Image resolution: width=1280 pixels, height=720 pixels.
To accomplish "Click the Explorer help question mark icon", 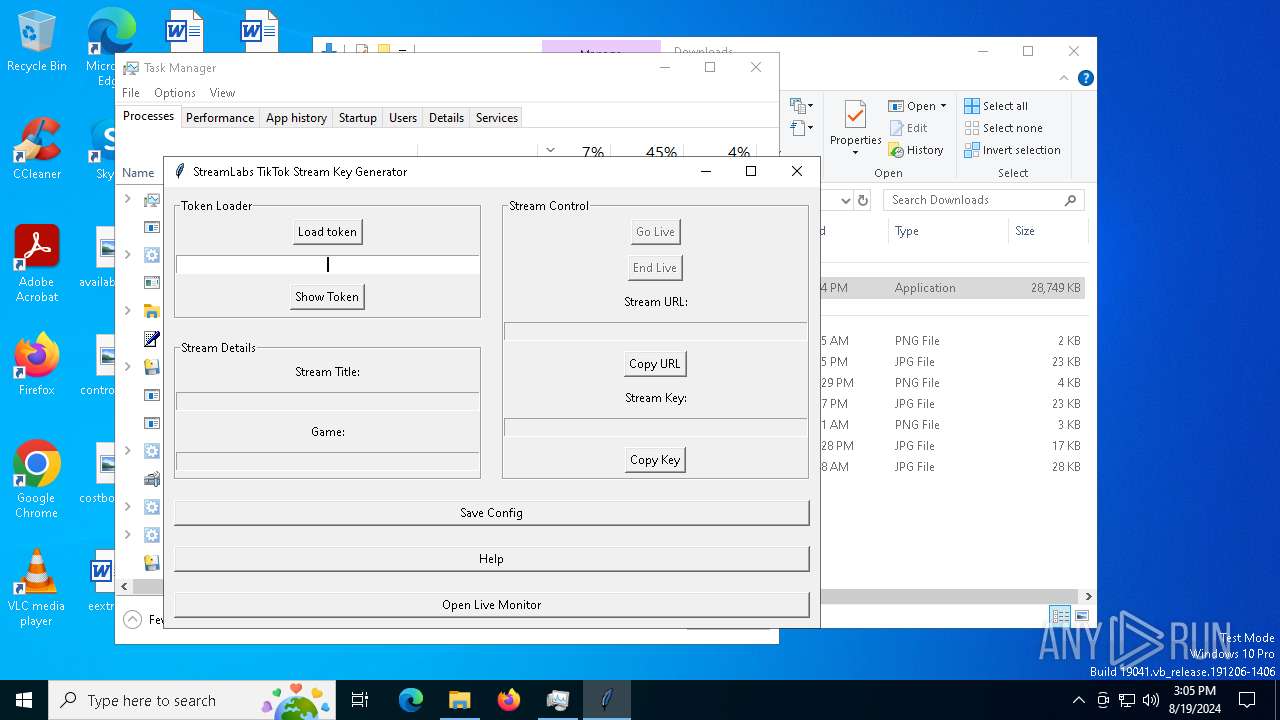I will pos(1086,78).
